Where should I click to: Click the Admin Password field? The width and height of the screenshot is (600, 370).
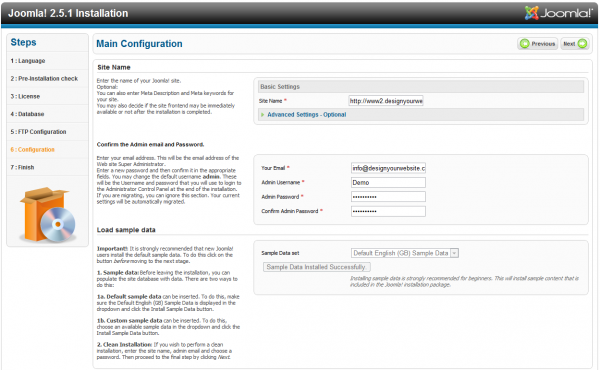coord(388,197)
